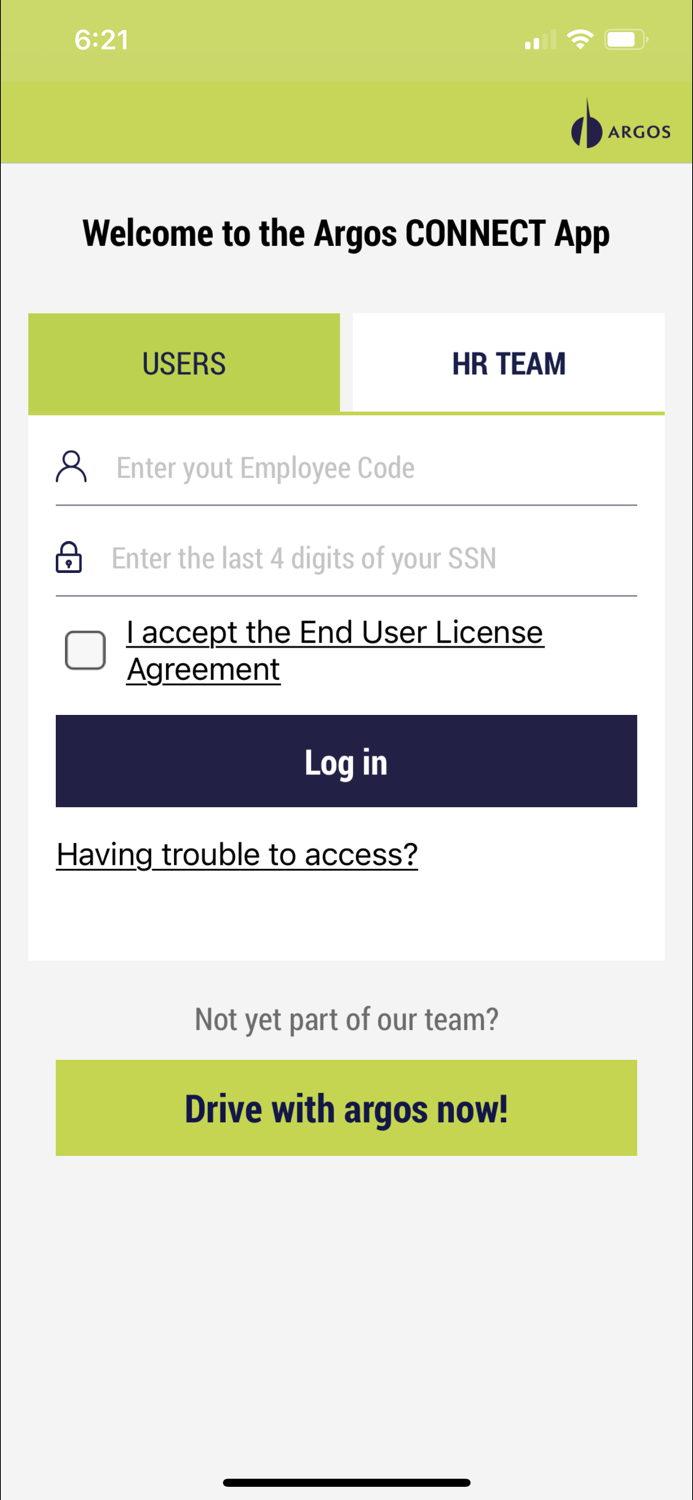This screenshot has height=1500, width=693.
Task: Click the Wi-Fi icon in the status bar
Action: point(580,39)
